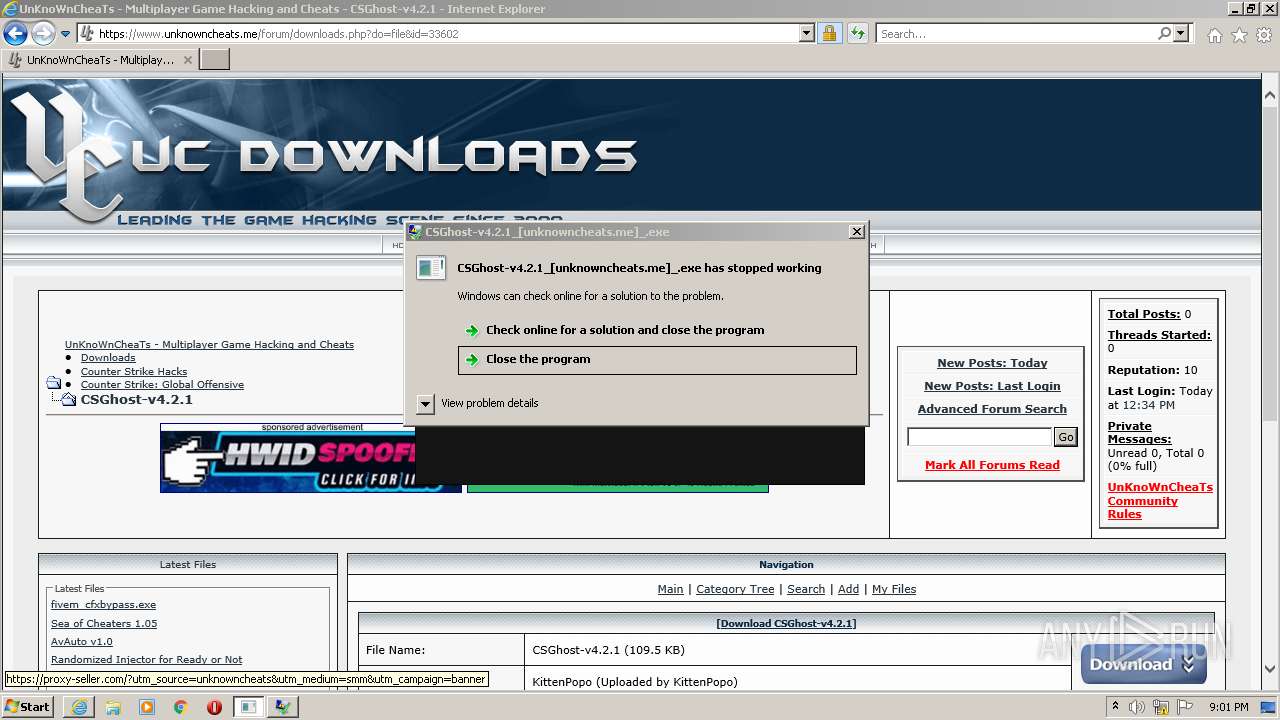Click the Go search button
The width and height of the screenshot is (1280, 720).
click(1065, 437)
